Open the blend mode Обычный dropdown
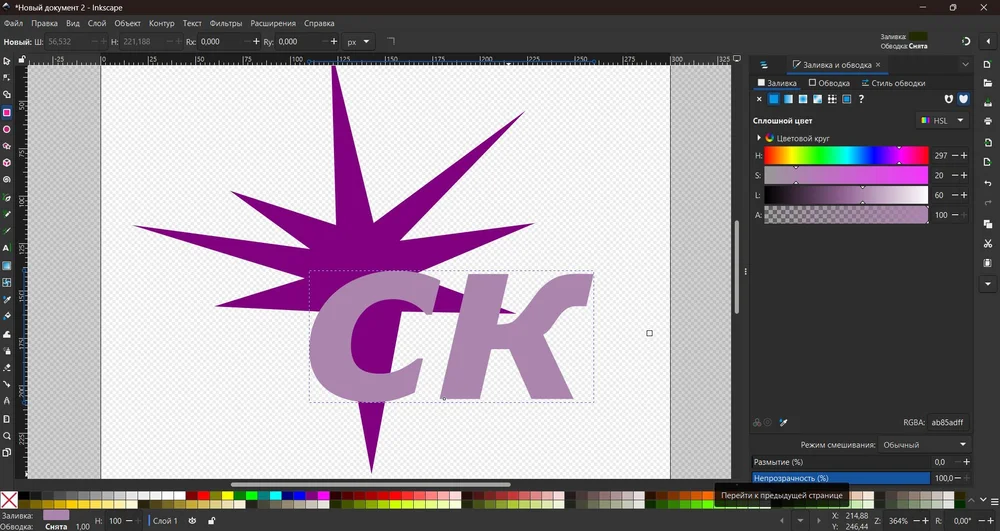 point(926,444)
